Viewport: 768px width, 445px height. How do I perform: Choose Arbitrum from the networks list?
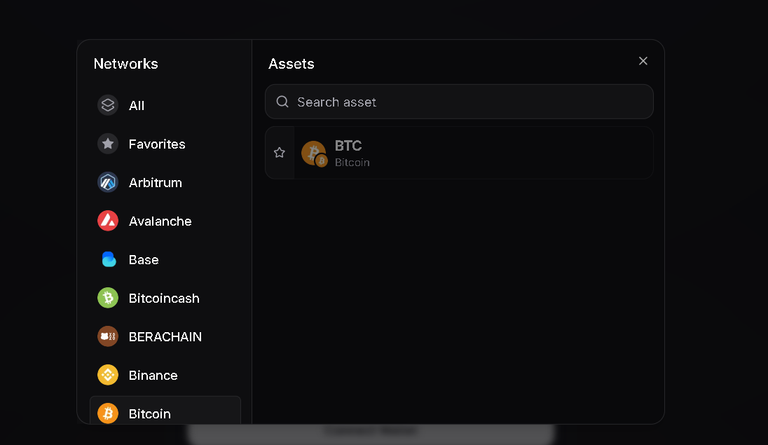coord(165,183)
